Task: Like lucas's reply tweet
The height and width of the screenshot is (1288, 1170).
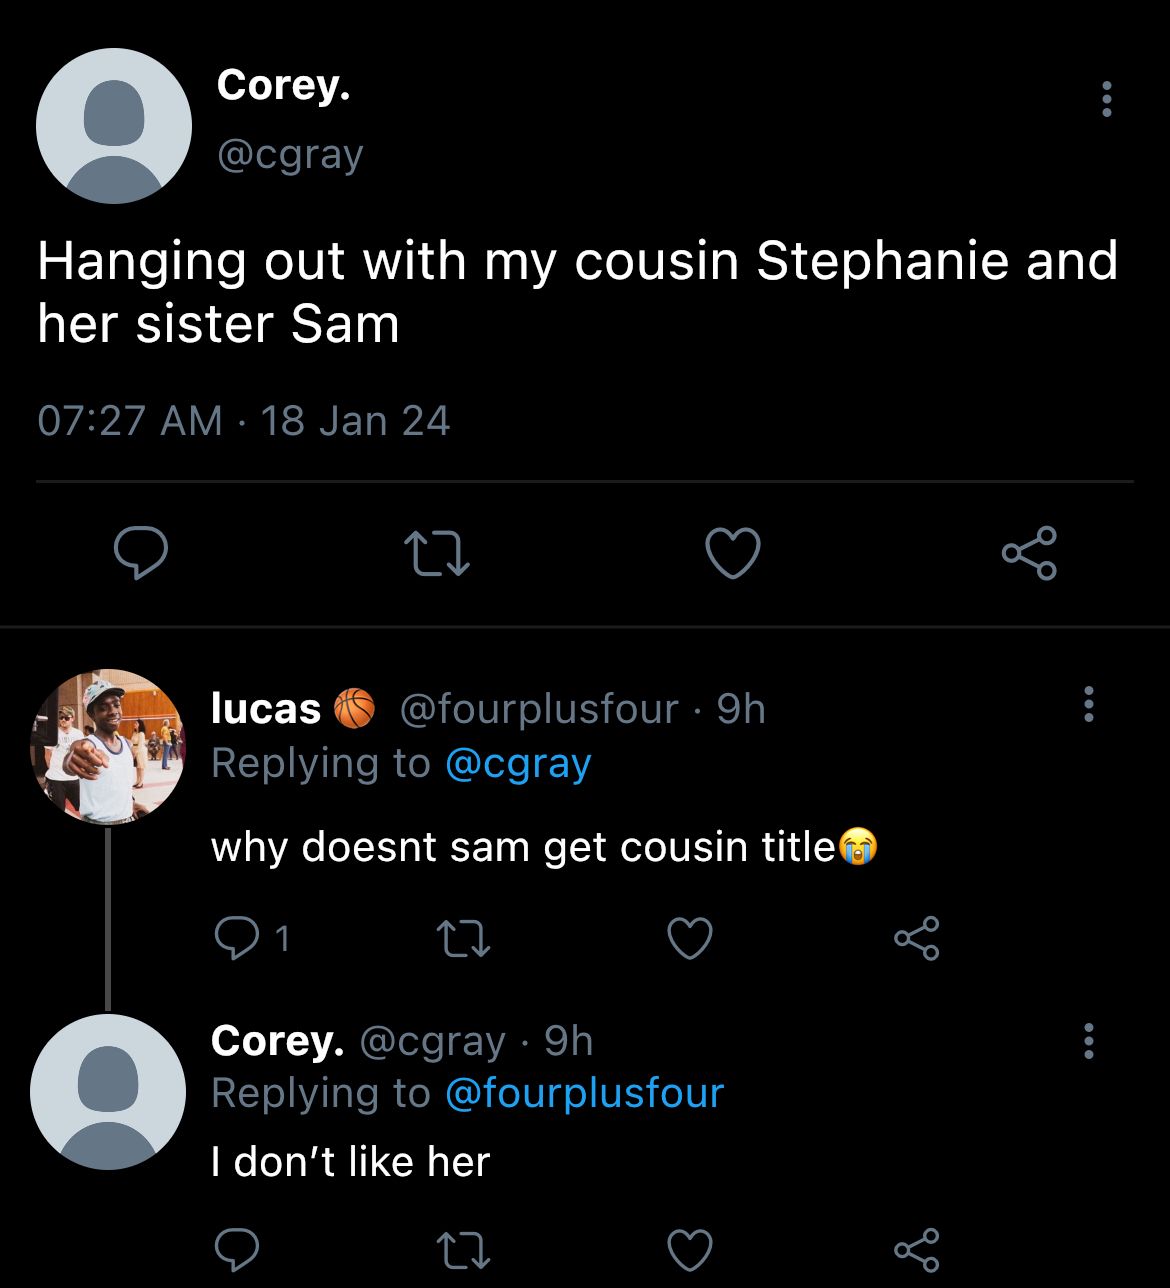Action: tap(690, 938)
